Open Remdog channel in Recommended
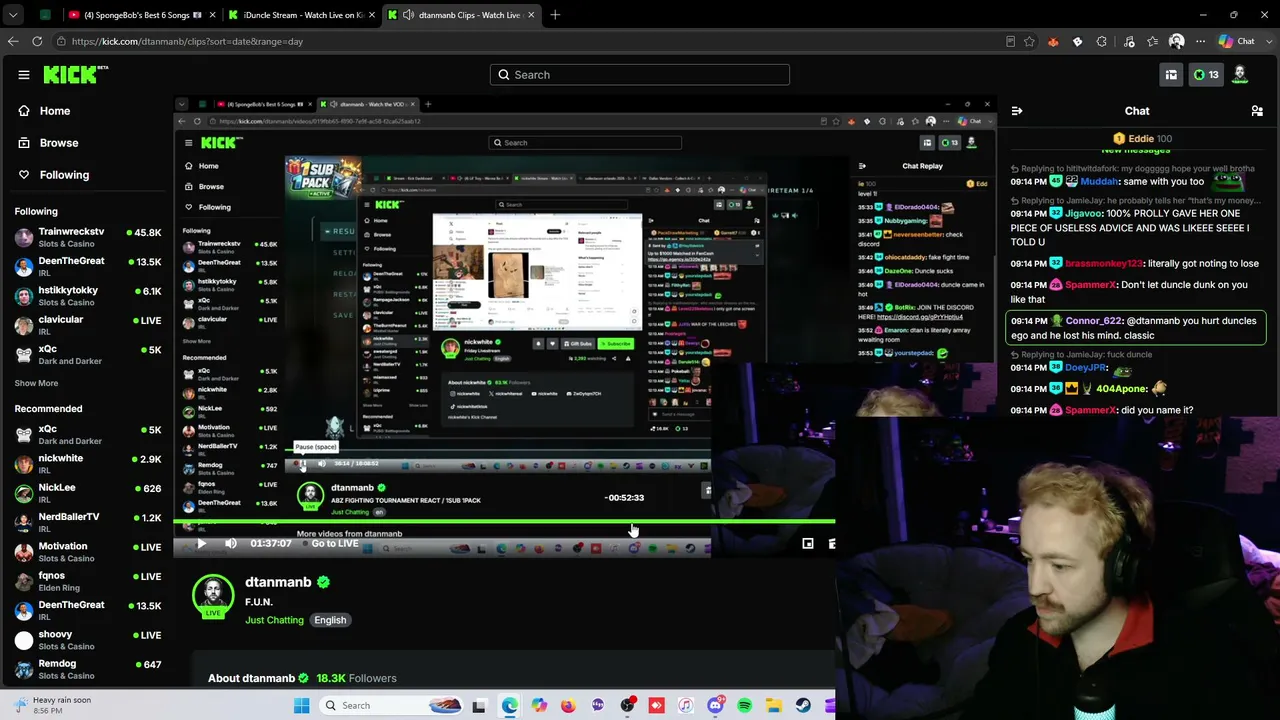 pyautogui.click(x=88, y=668)
